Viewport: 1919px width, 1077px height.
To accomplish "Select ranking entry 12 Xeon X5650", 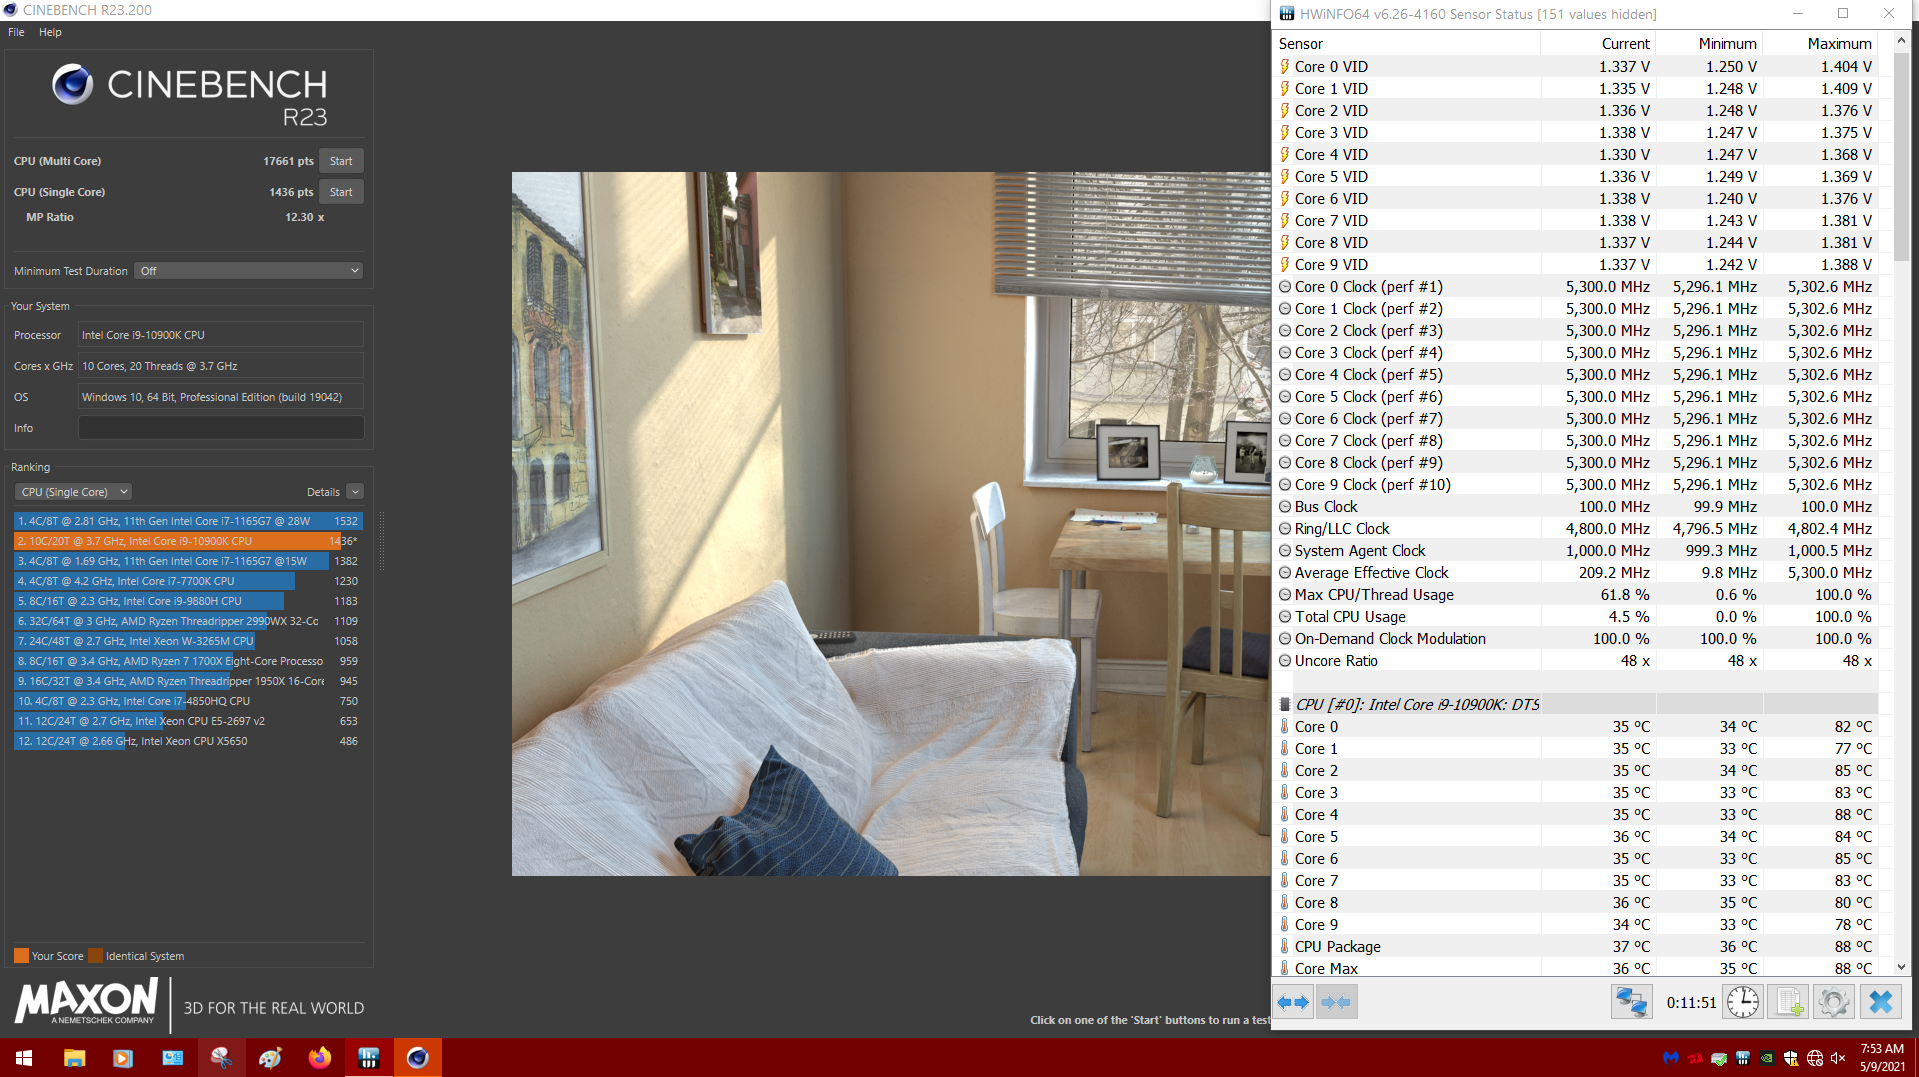I will coord(188,741).
